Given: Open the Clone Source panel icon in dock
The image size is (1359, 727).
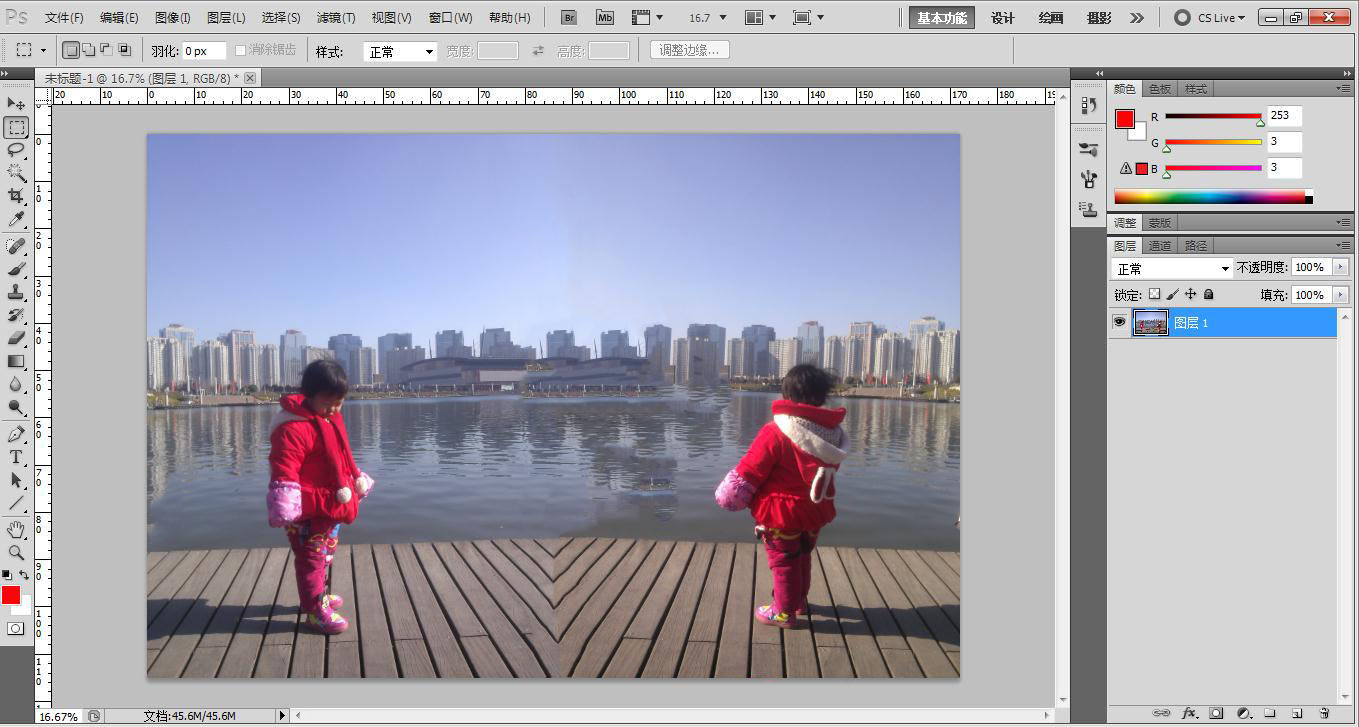Looking at the screenshot, I should pos(1089,209).
